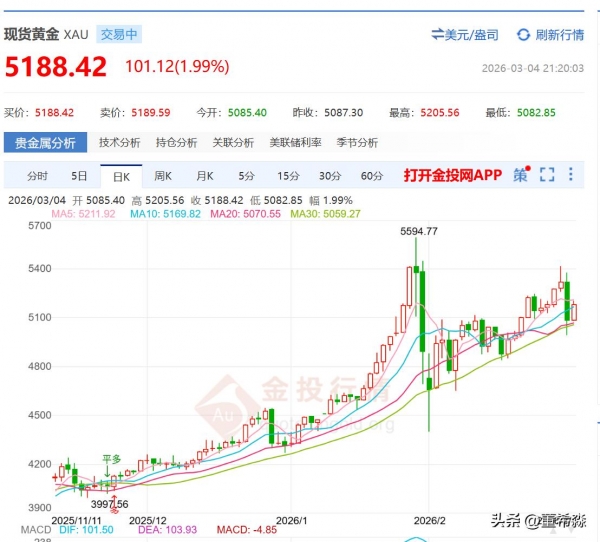The width and height of the screenshot is (600, 542).
Task: Click the 策 strategy icon
Action: click(520, 175)
